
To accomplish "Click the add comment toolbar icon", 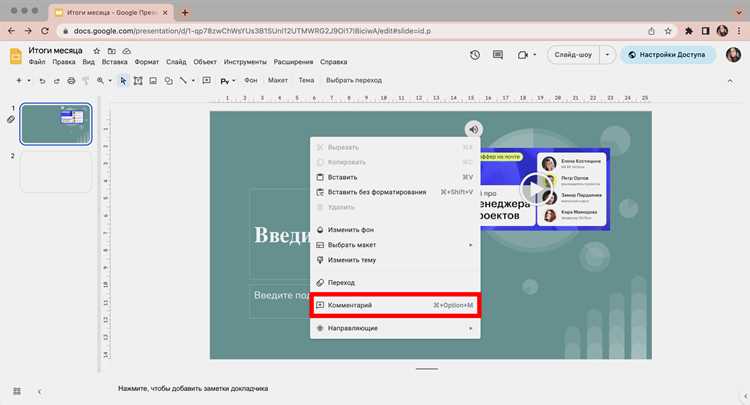I will (207, 80).
